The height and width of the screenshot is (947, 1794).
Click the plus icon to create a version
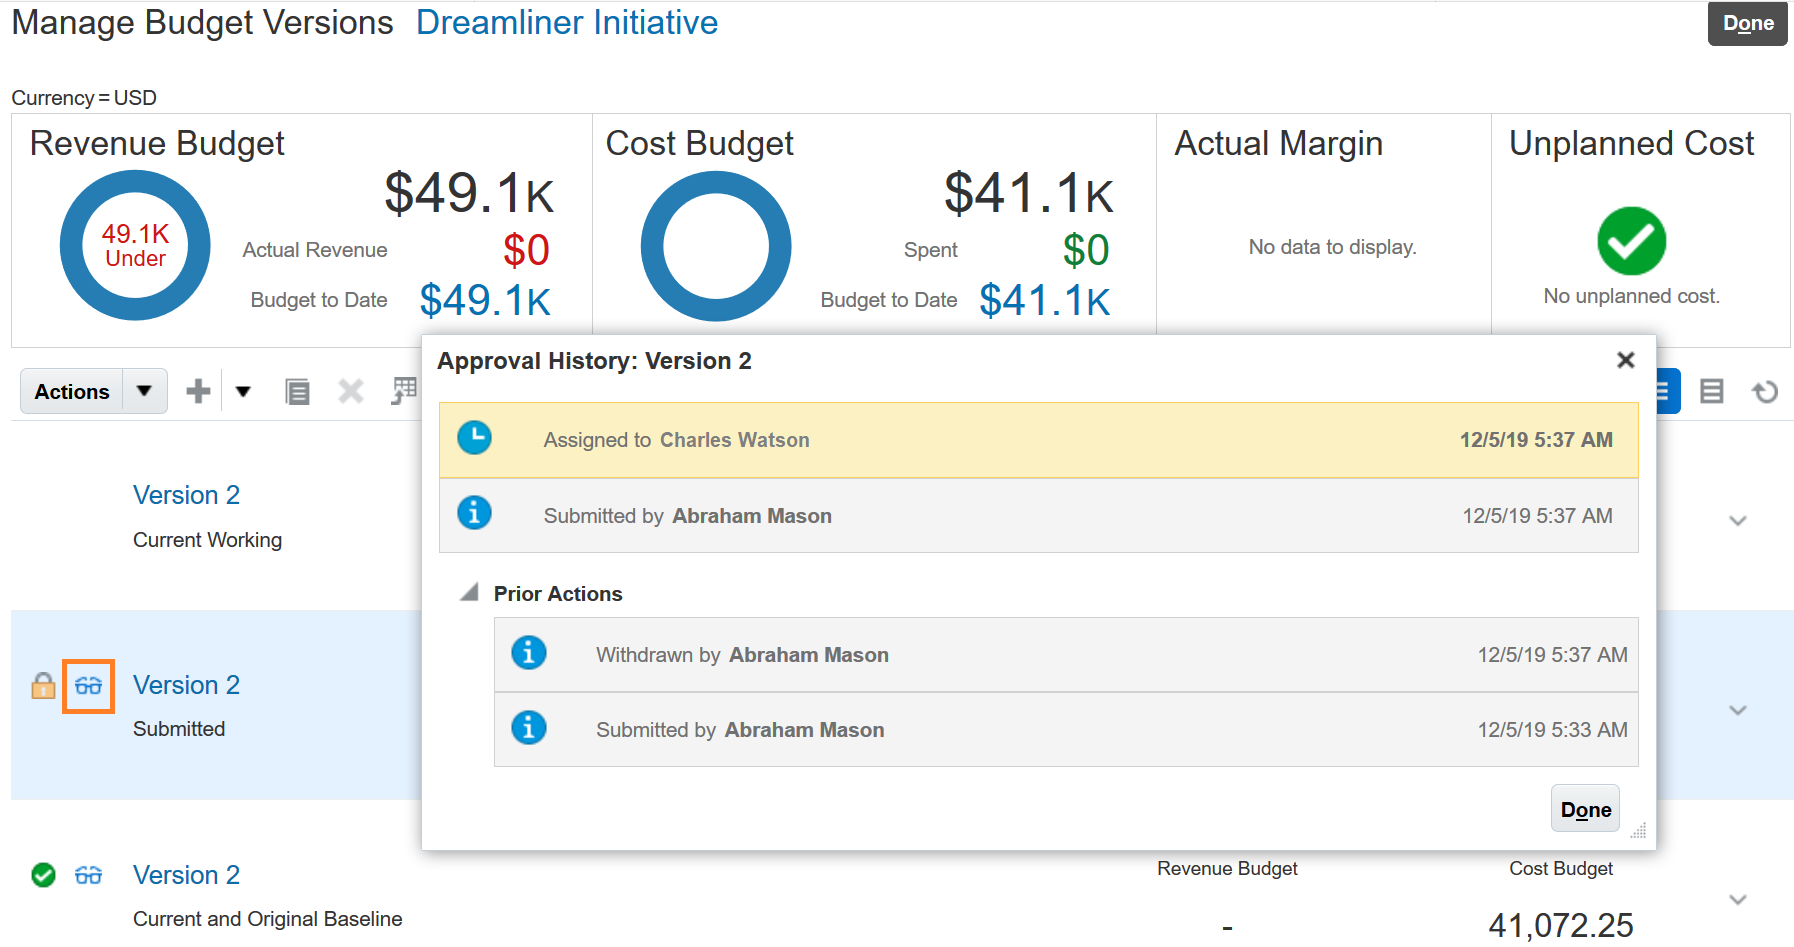198,391
